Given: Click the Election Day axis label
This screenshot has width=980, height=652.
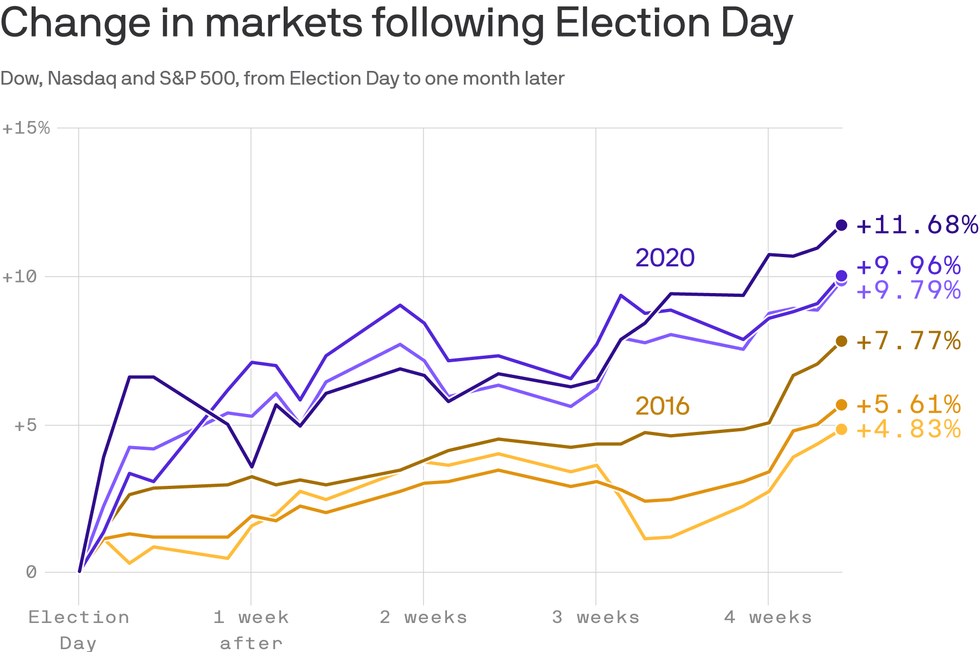Looking at the screenshot, I should (x=79, y=630).
